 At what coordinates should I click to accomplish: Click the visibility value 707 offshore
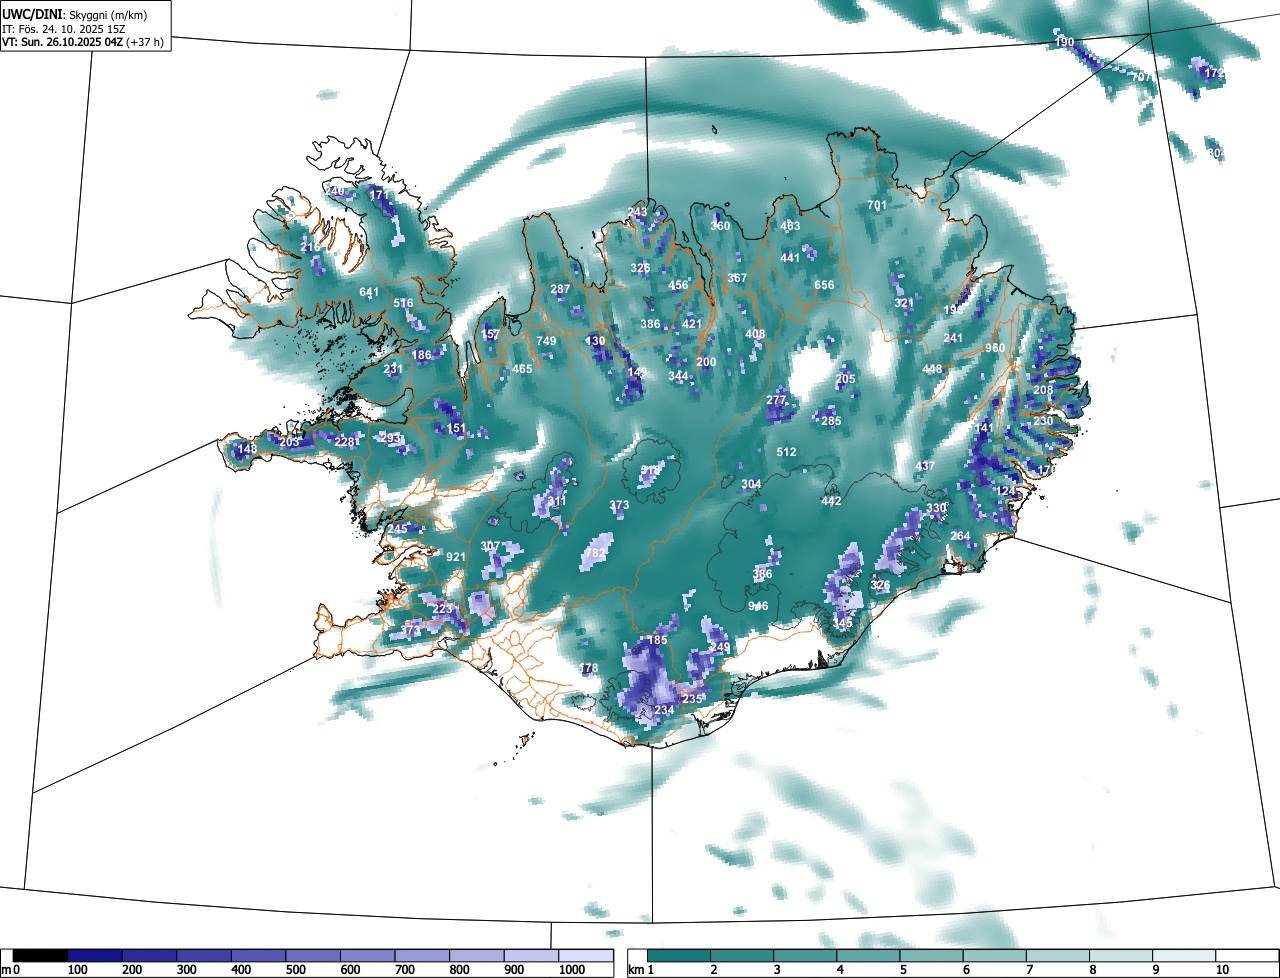point(1140,77)
